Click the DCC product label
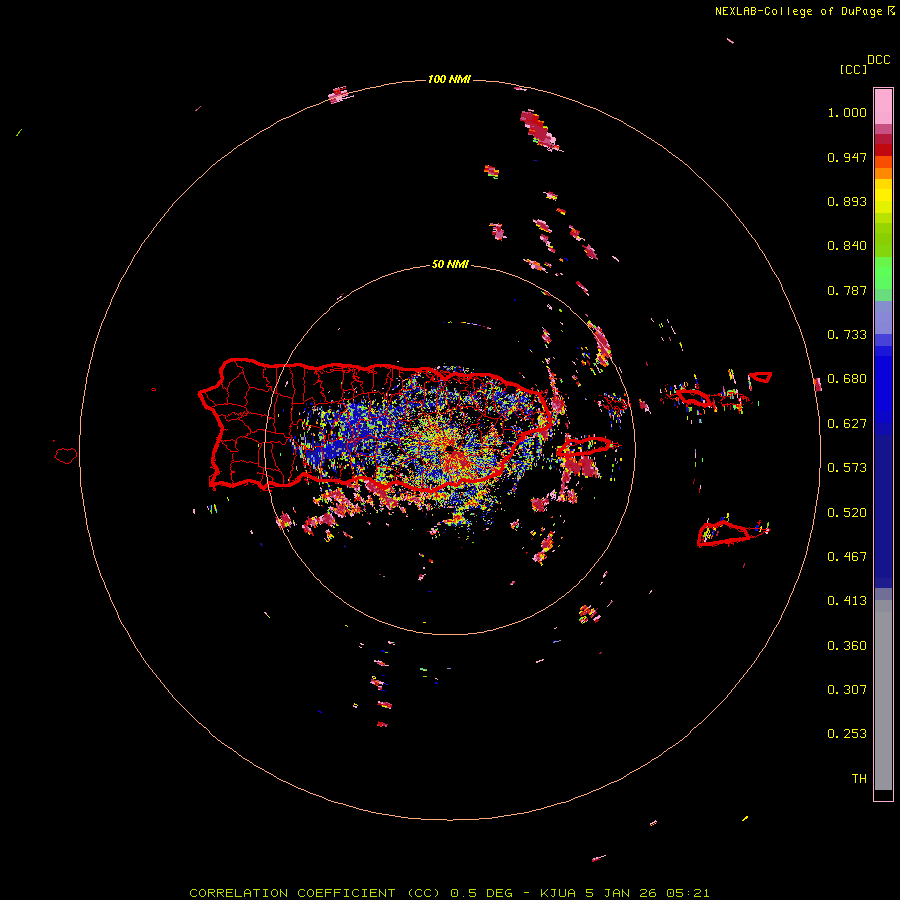900x900 pixels. [x=879, y=60]
